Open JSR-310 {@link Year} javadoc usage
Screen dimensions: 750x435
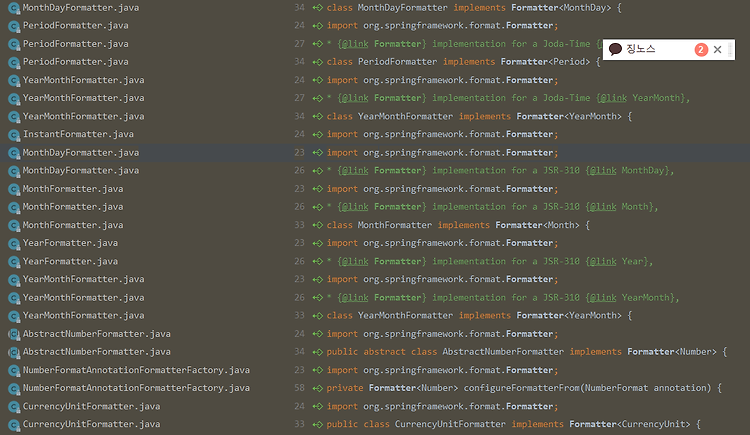(x=490, y=261)
